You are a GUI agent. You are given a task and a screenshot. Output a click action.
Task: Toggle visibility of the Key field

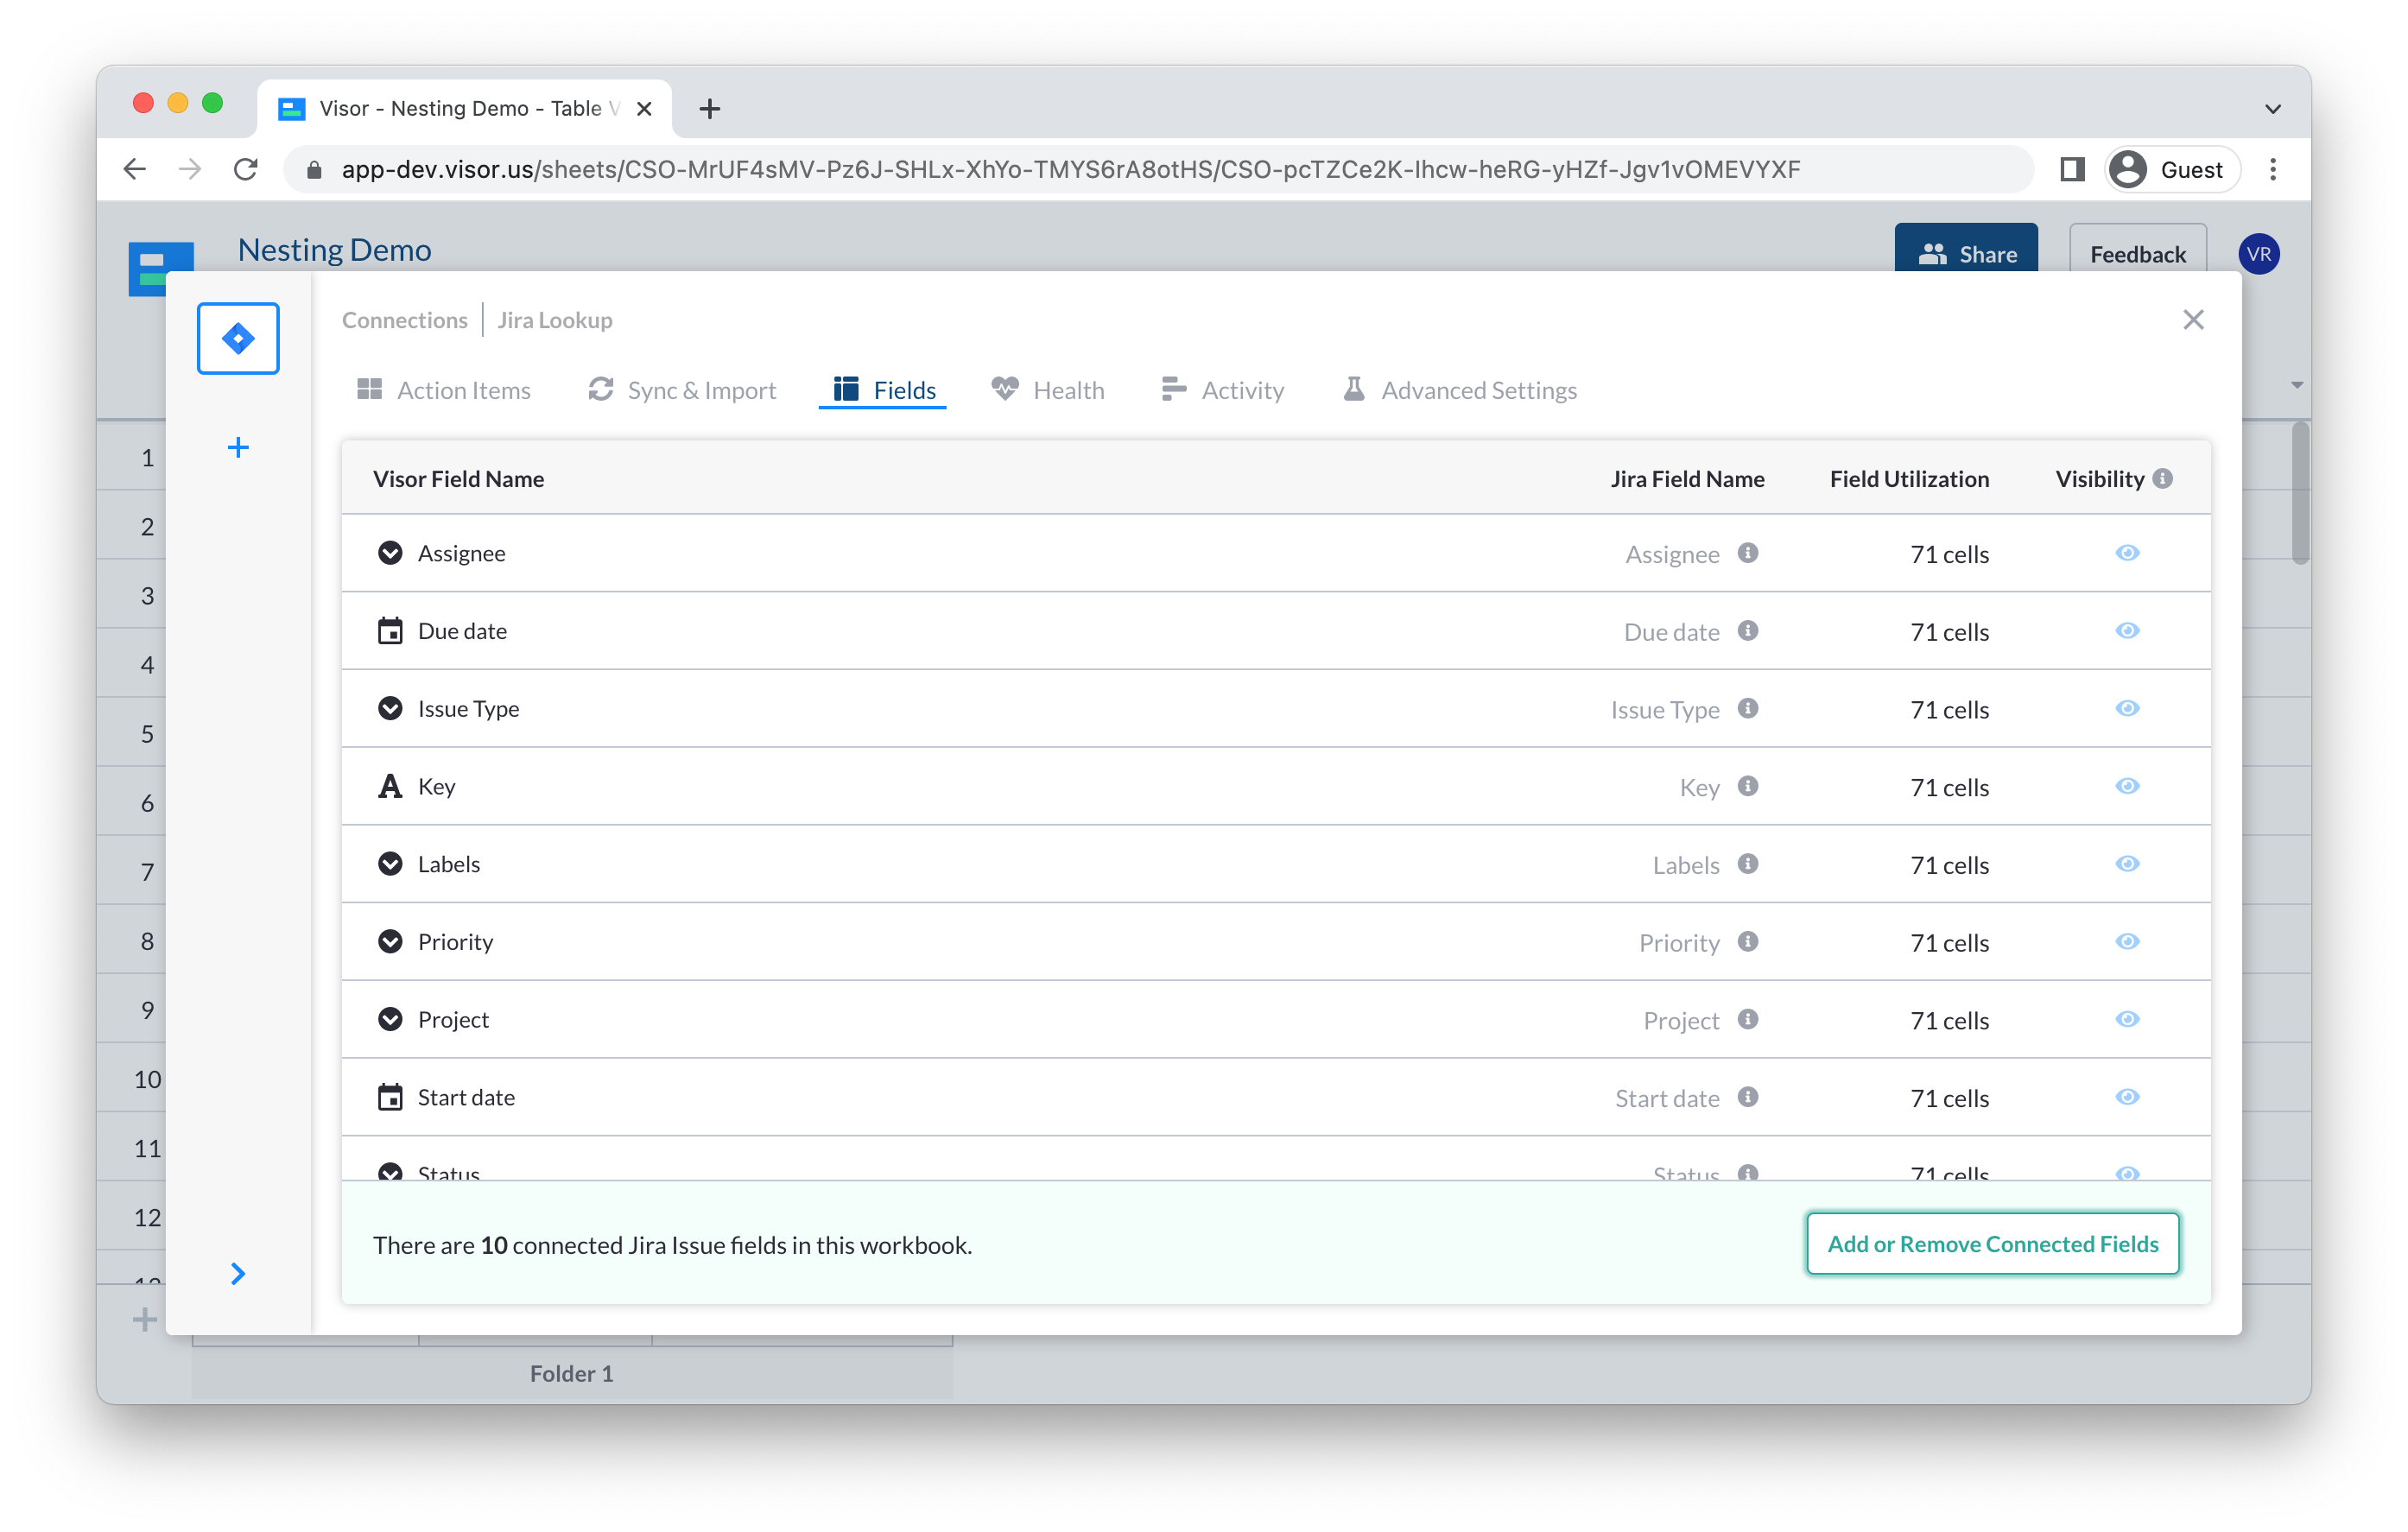coord(2127,786)
